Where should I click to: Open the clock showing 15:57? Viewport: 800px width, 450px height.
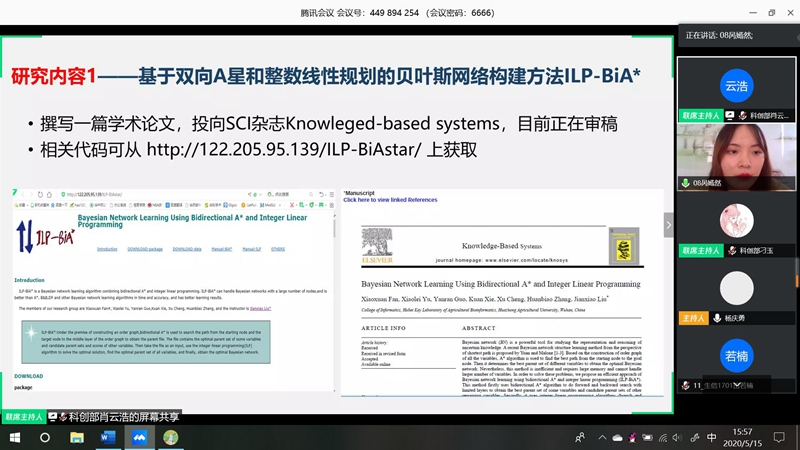tap(742, 437)
